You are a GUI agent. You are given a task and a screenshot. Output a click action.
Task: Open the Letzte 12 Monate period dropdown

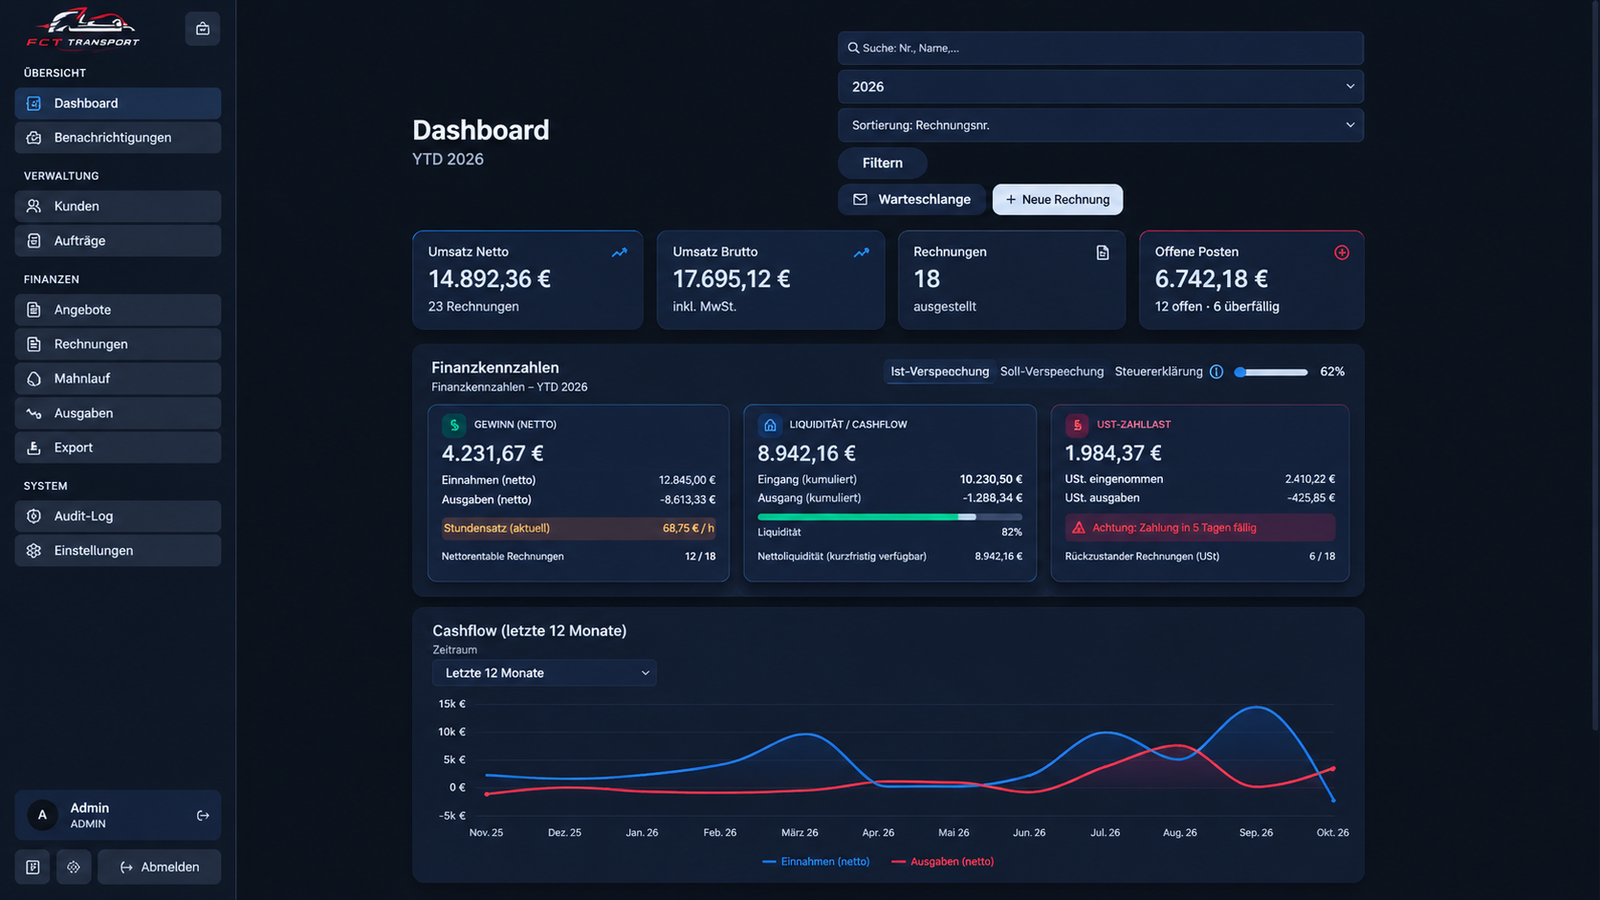click(544, 673)
